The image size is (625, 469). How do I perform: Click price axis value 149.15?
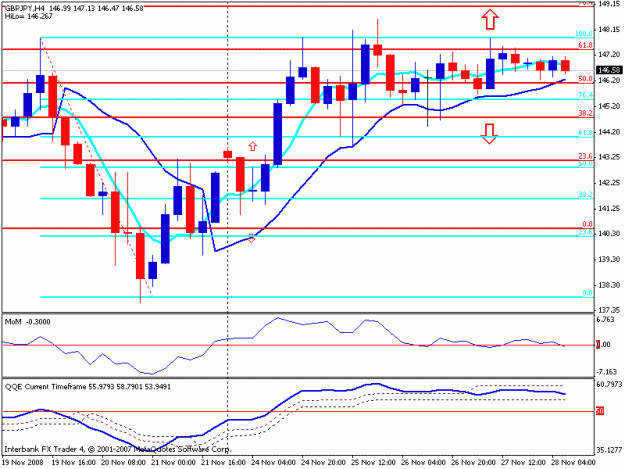click(x=609, y=4)
